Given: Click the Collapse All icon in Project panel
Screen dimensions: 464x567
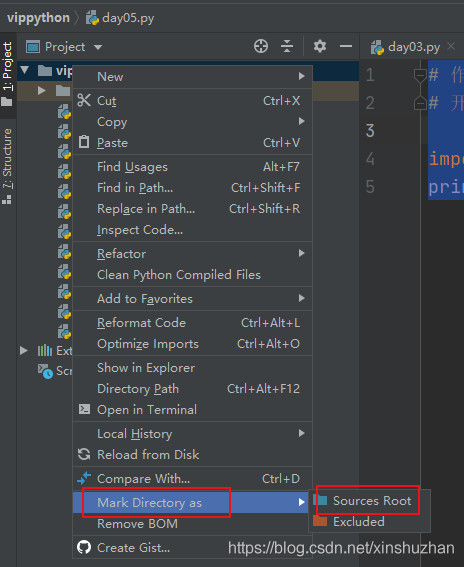Looking at the screenshot, I should 287,46.
